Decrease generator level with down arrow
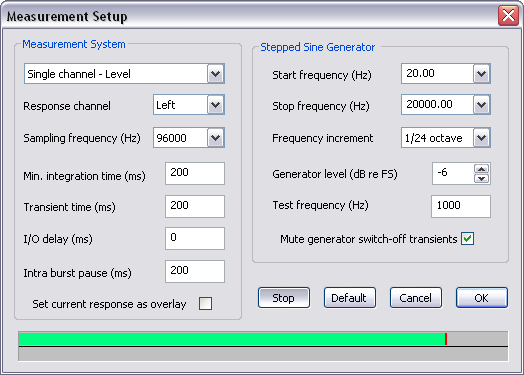 coord(482,178)
